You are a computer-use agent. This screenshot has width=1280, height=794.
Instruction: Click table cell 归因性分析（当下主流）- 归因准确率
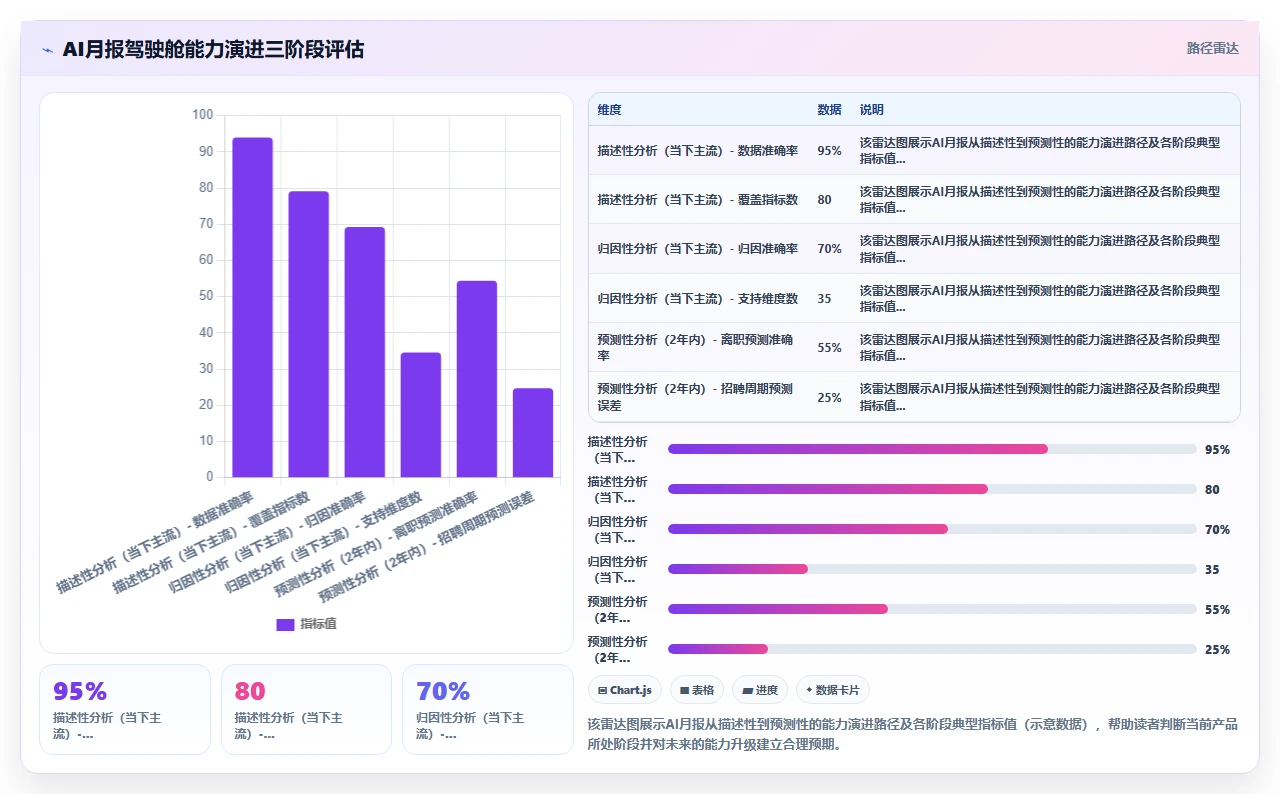point(698,249)
